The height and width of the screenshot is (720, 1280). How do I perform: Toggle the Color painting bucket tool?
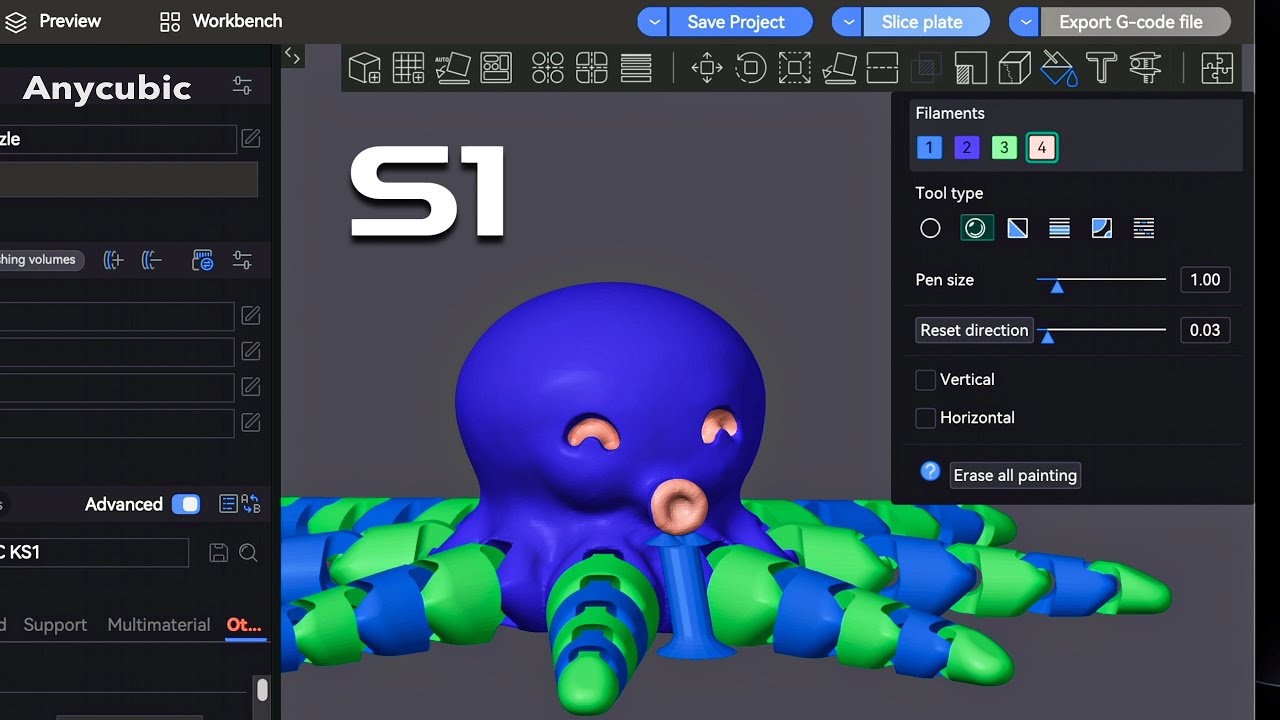(x=1058, y=68)
